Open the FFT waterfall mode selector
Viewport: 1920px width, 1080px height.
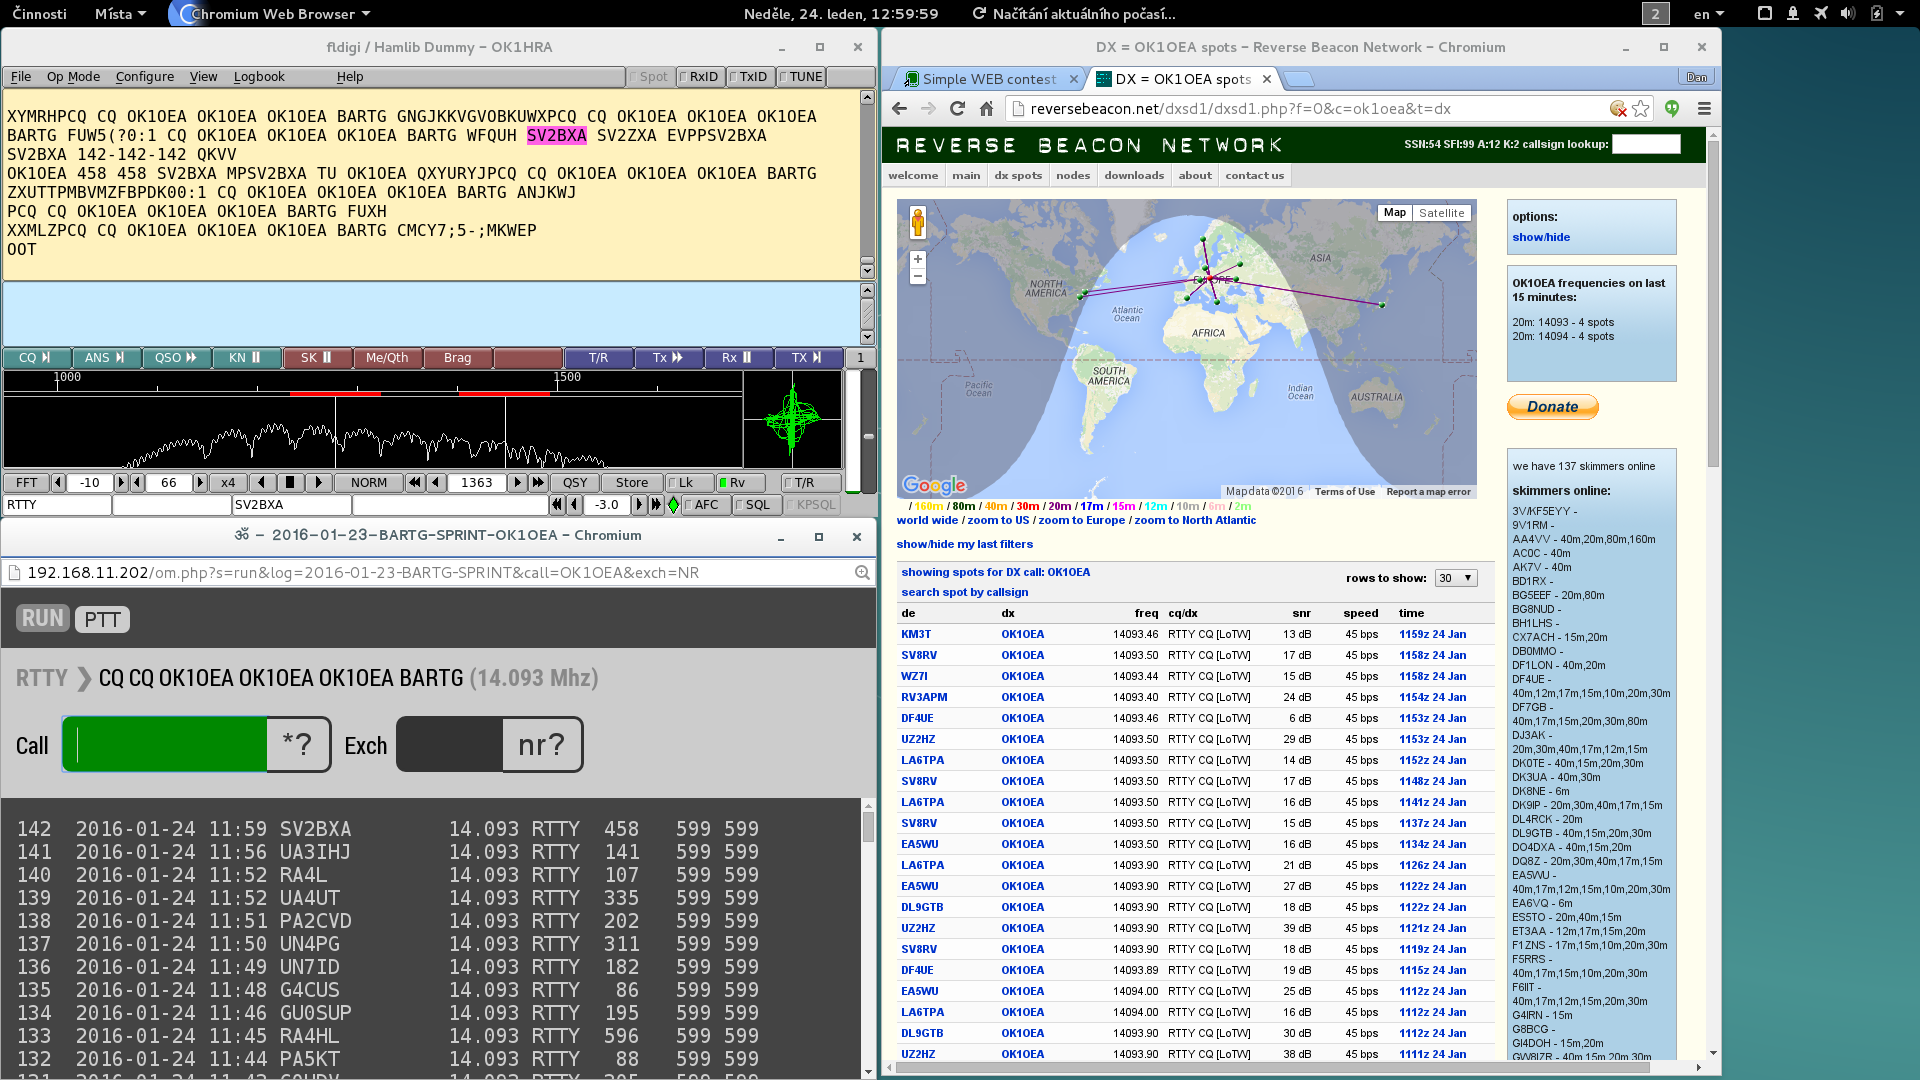27,483
